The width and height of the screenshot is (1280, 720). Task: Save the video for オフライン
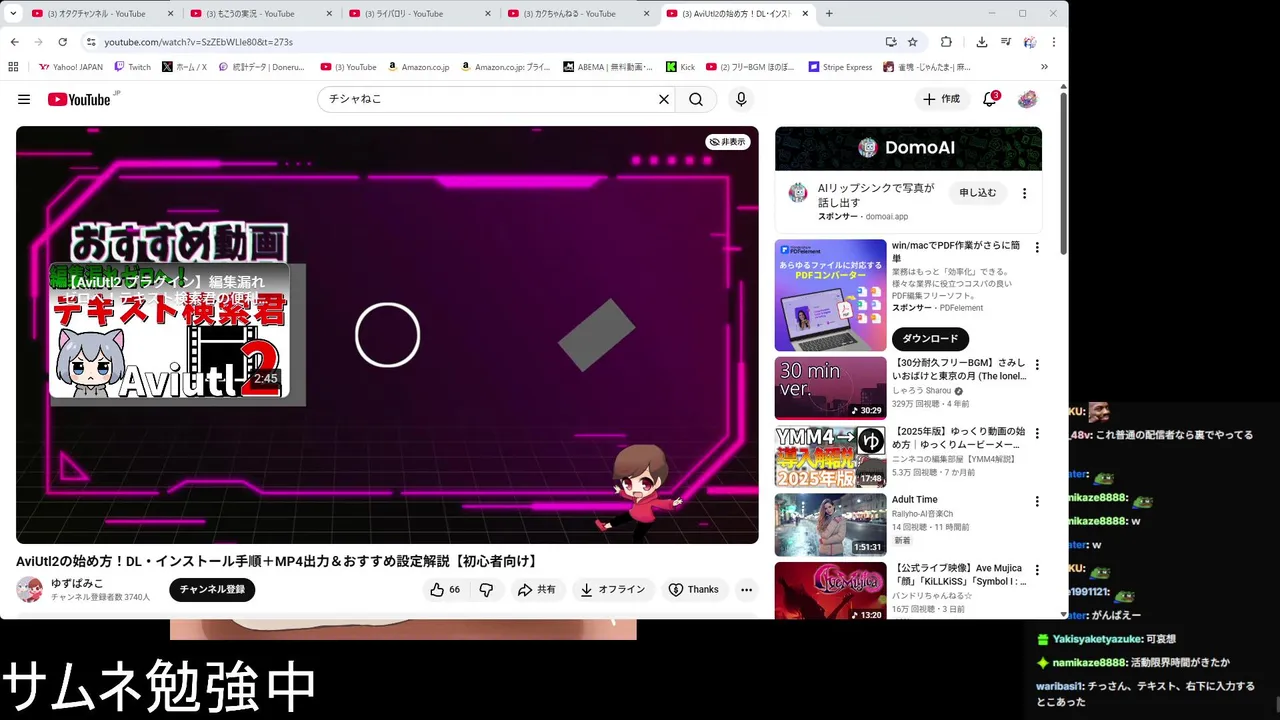click(613, 590)
